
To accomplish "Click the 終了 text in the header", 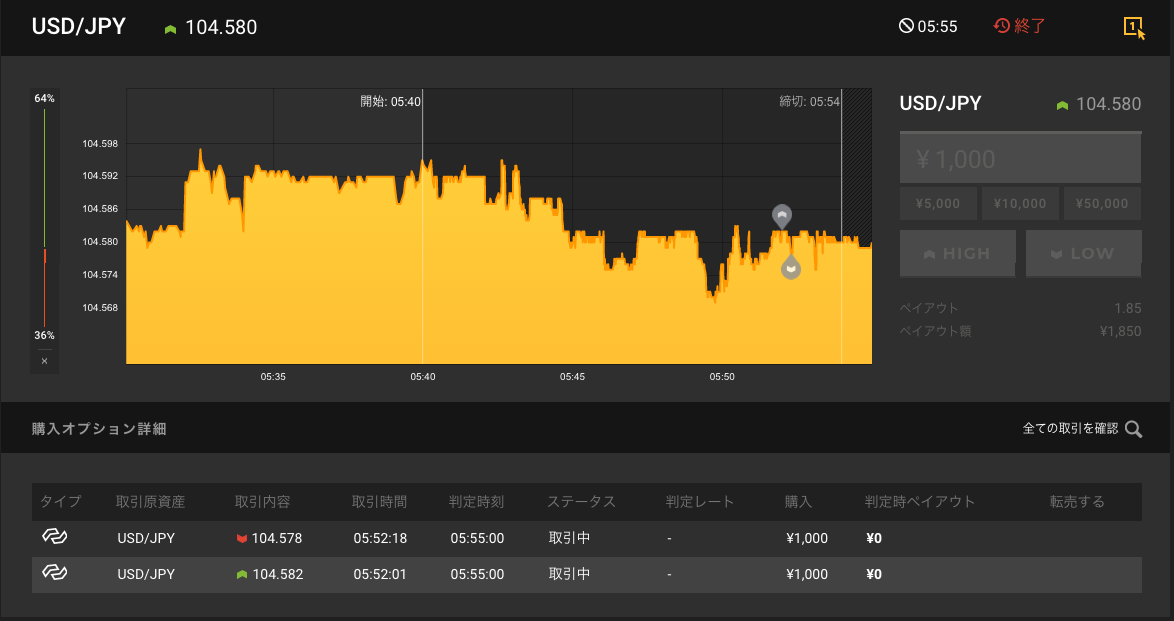I will tap(1029, 26).
